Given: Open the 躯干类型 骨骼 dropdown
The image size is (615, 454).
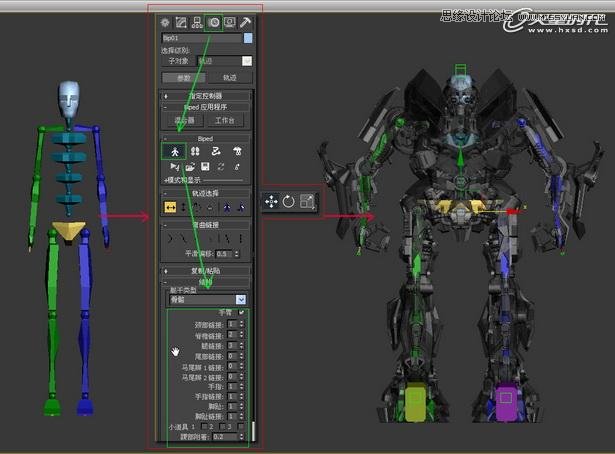Looking at the screenshot, I should click(x=207, y=300).
